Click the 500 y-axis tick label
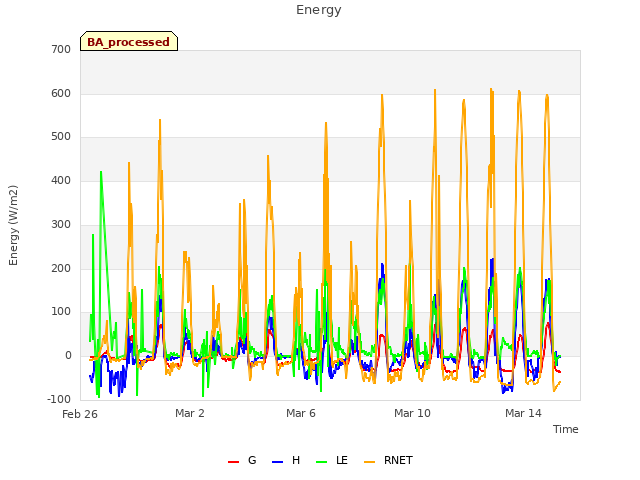 [x=61, y=137]
